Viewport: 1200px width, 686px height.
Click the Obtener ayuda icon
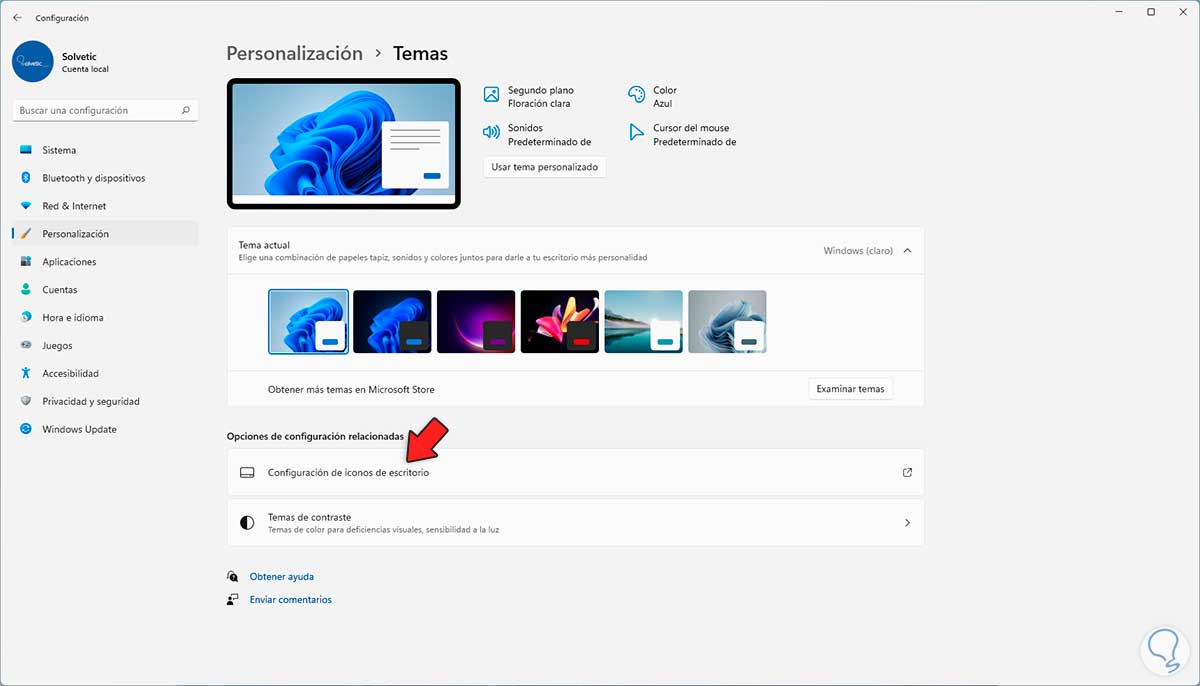pos(233,577)
